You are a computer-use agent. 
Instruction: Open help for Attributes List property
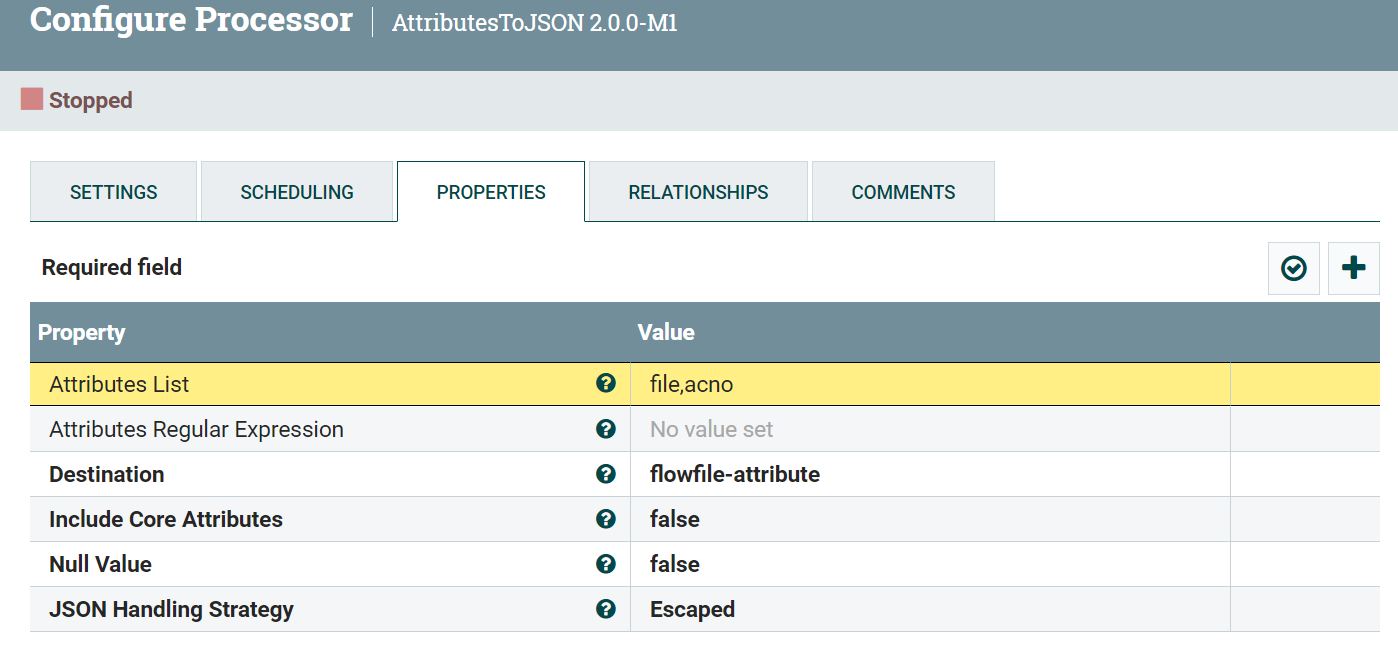tap(605, 384)
